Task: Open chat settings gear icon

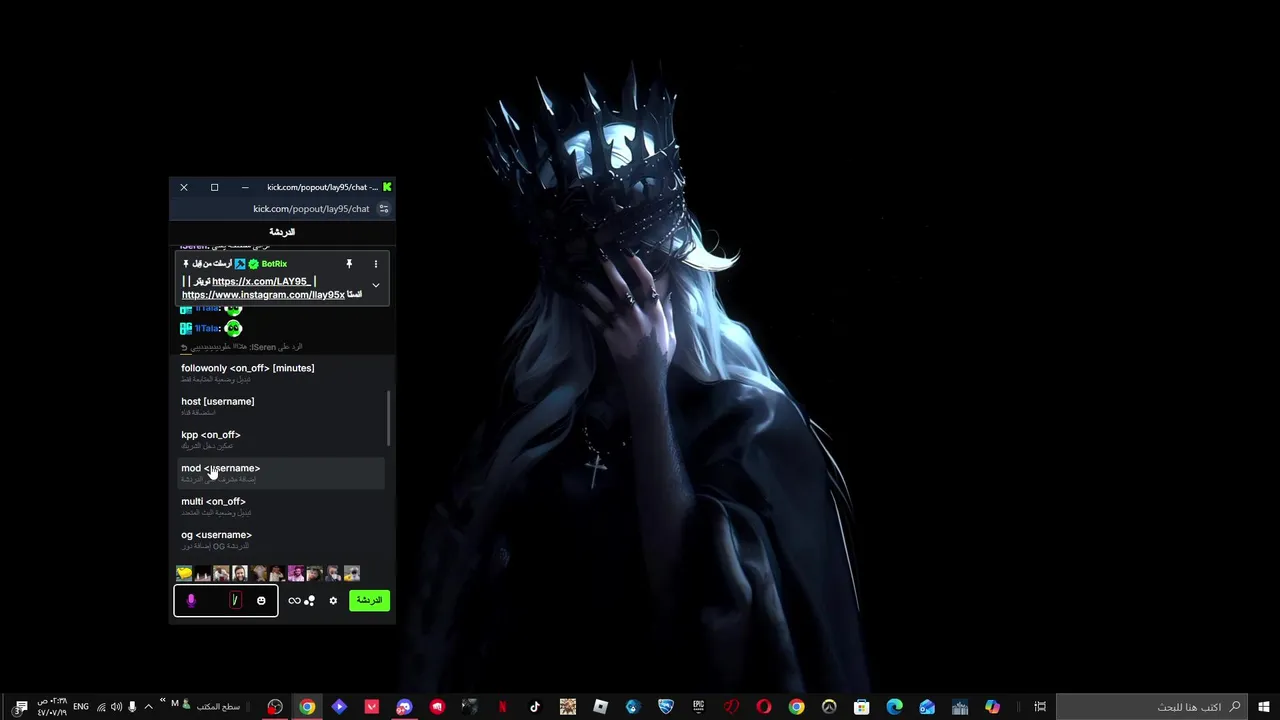Action: point(333,601)
